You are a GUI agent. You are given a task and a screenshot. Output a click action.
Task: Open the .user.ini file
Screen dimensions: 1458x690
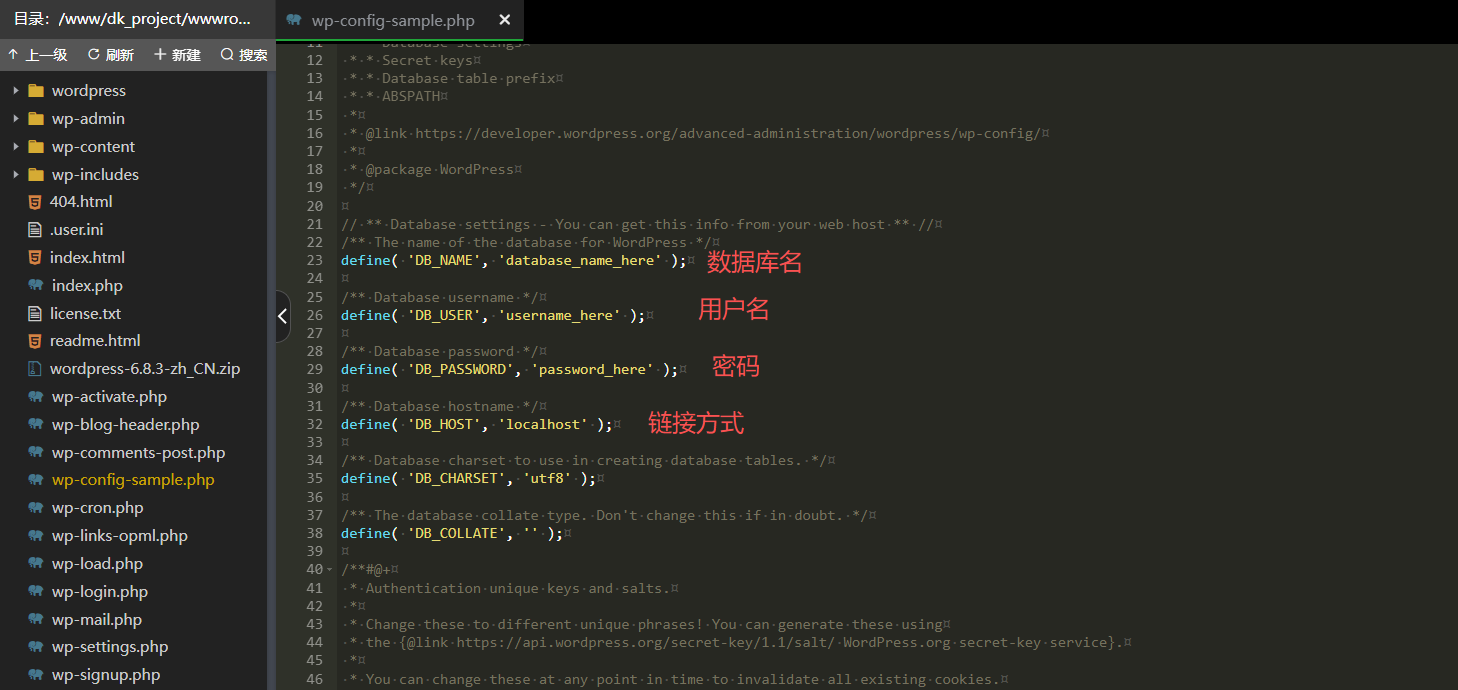pos(76,230)
